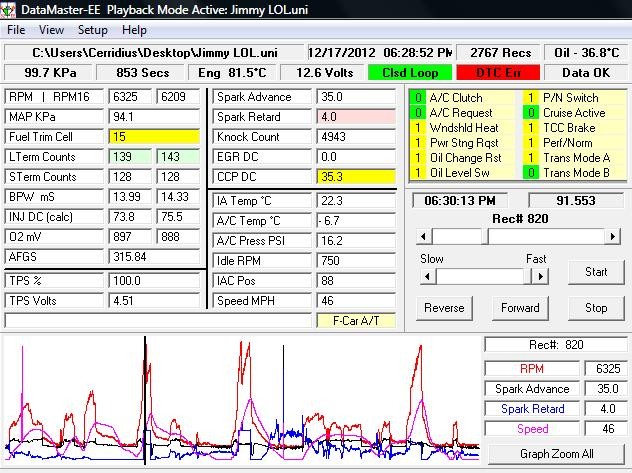632x473 pixels.
Task: Click the Idle RPM value 750
Action: point(356,261)
